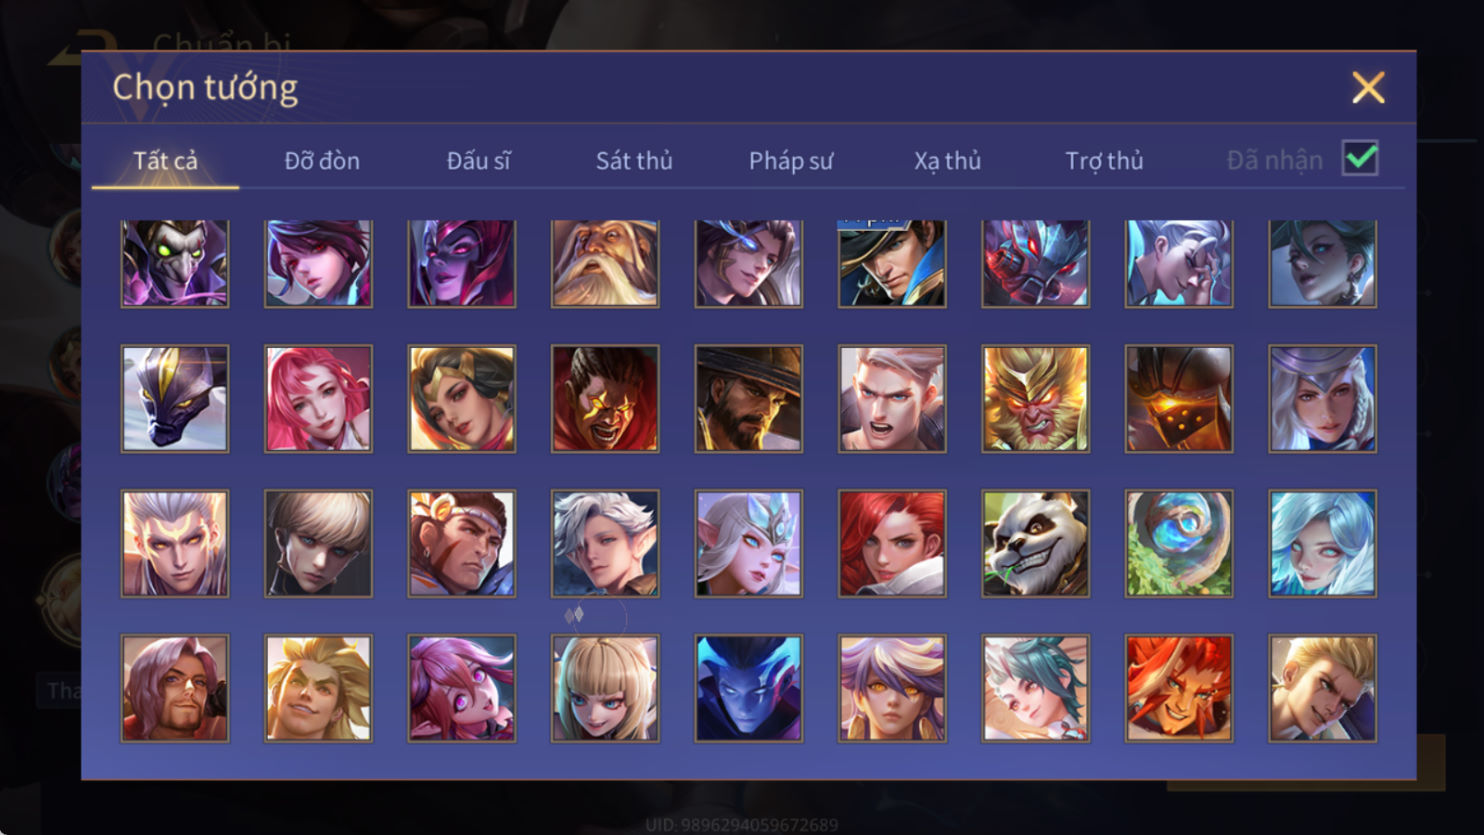
Task: Select the hero with black straw hat
Action: [748, 399]
